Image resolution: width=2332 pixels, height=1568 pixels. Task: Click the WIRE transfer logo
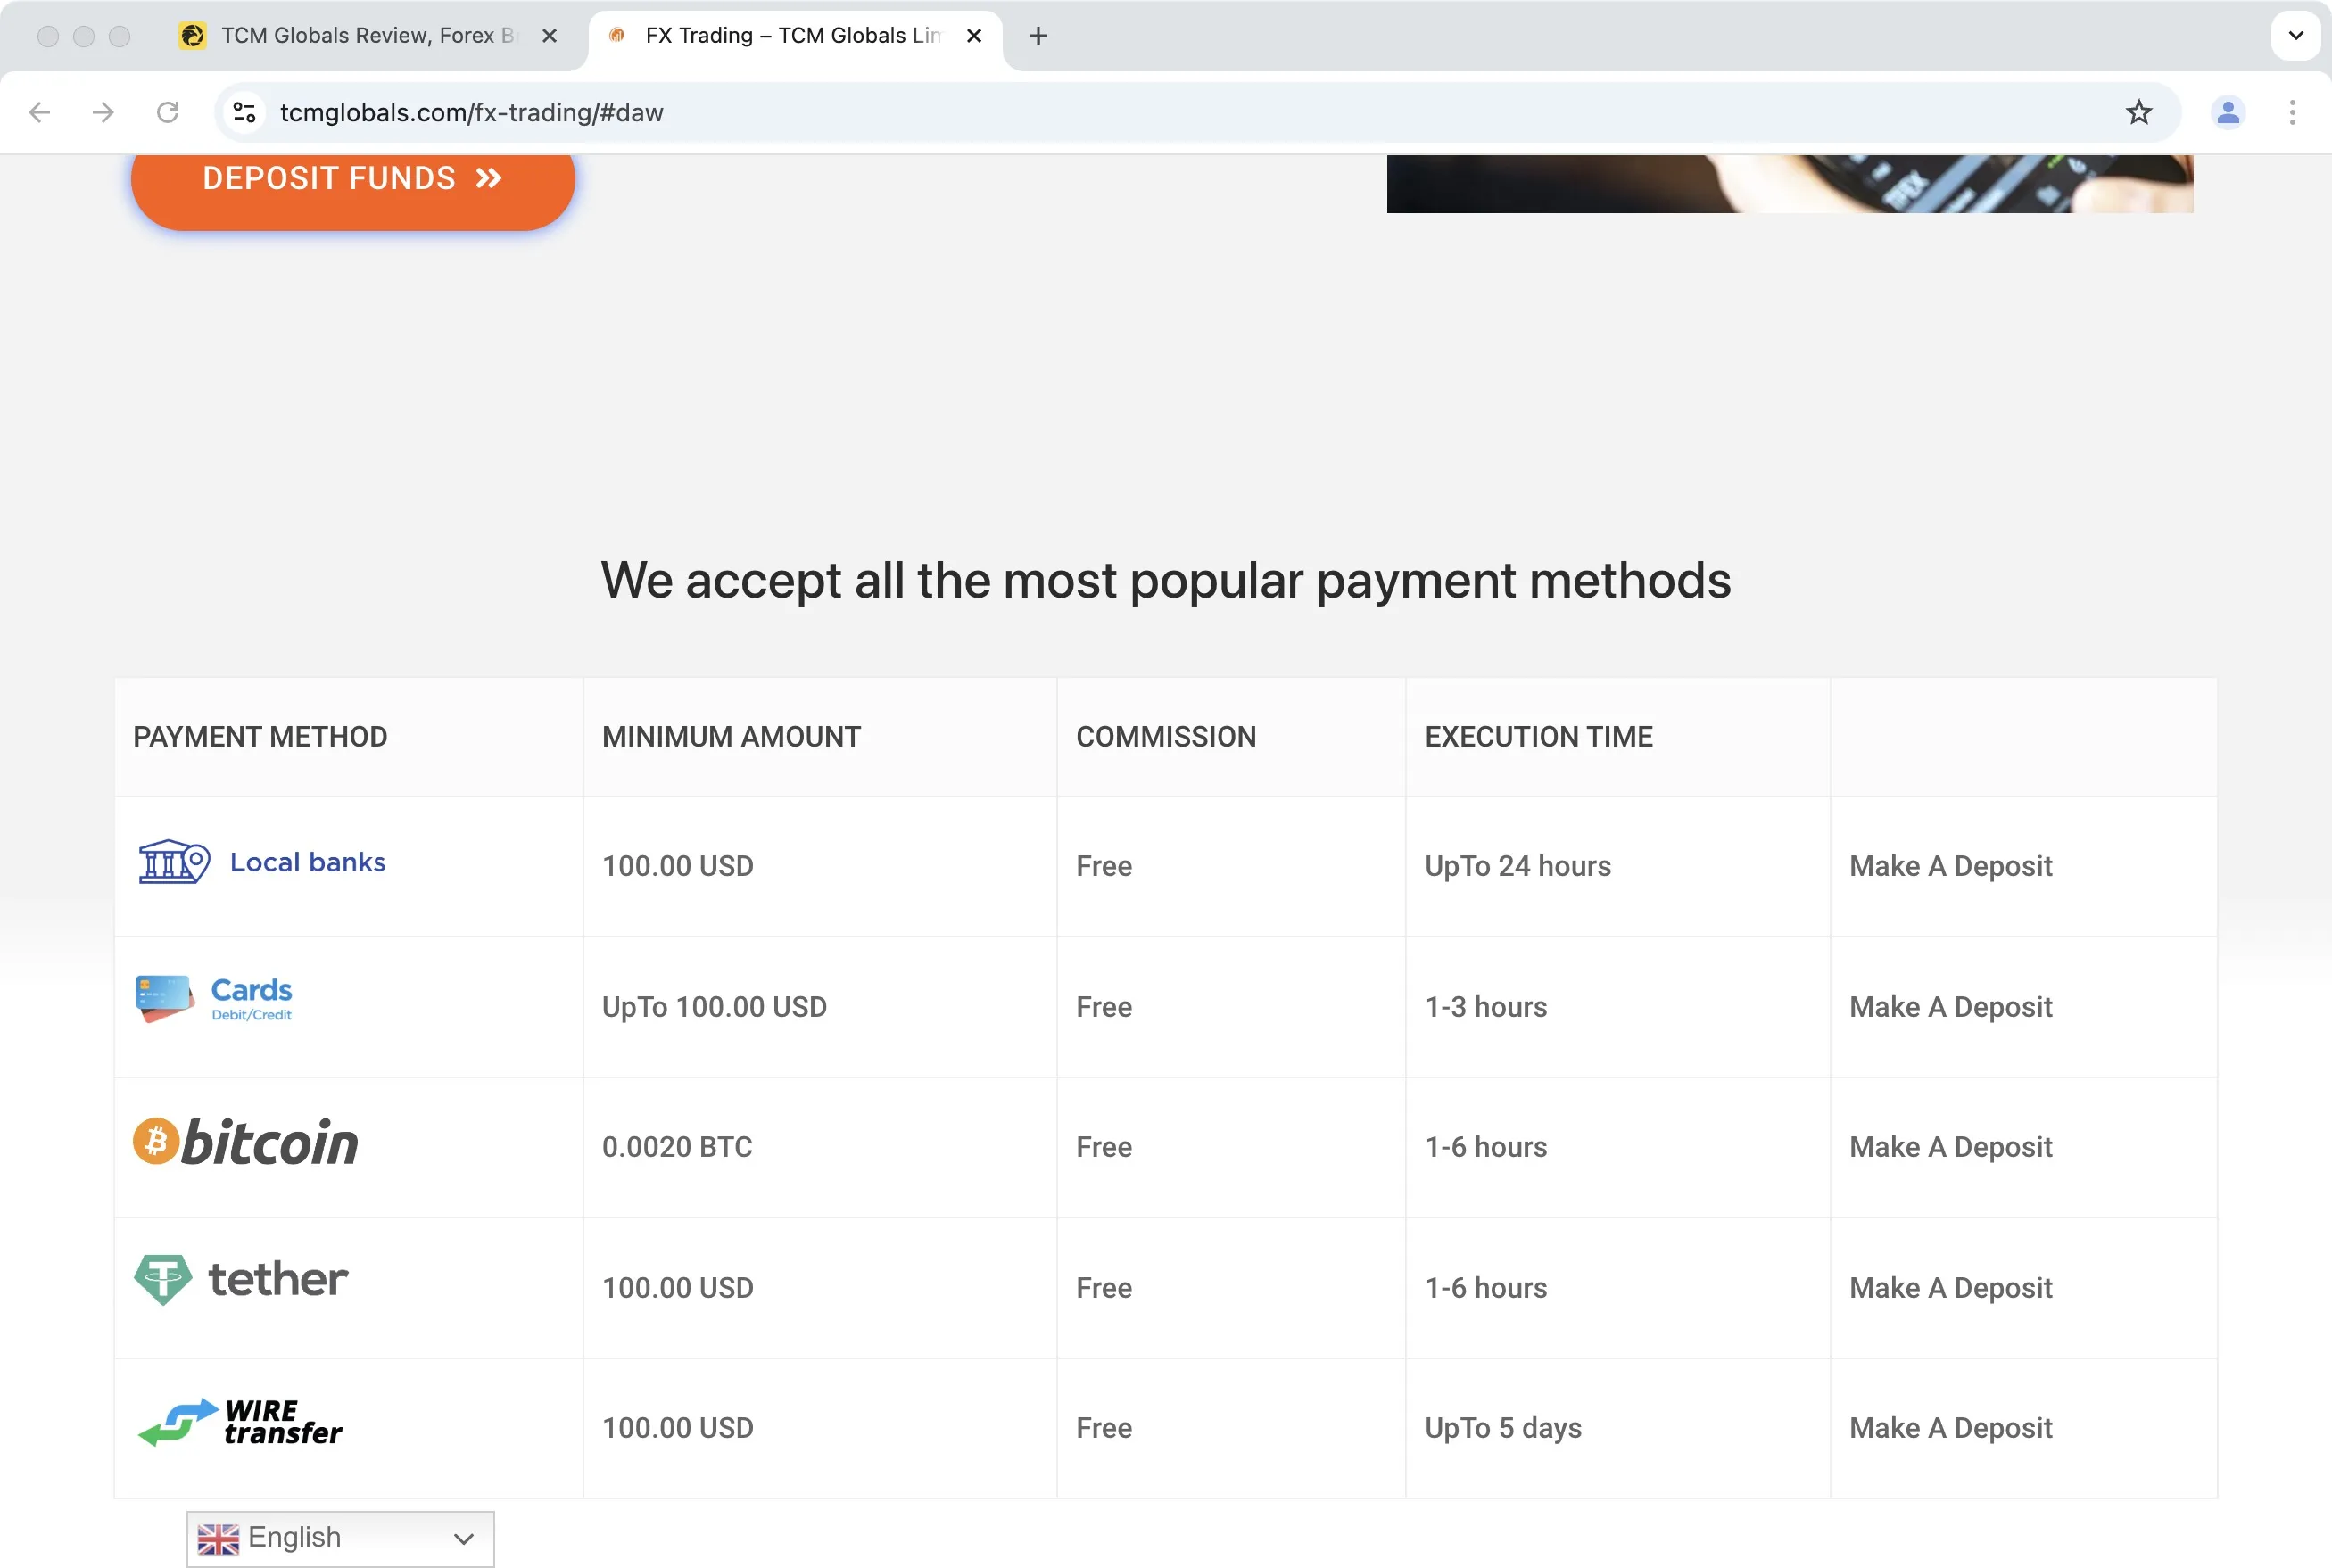240,1422
